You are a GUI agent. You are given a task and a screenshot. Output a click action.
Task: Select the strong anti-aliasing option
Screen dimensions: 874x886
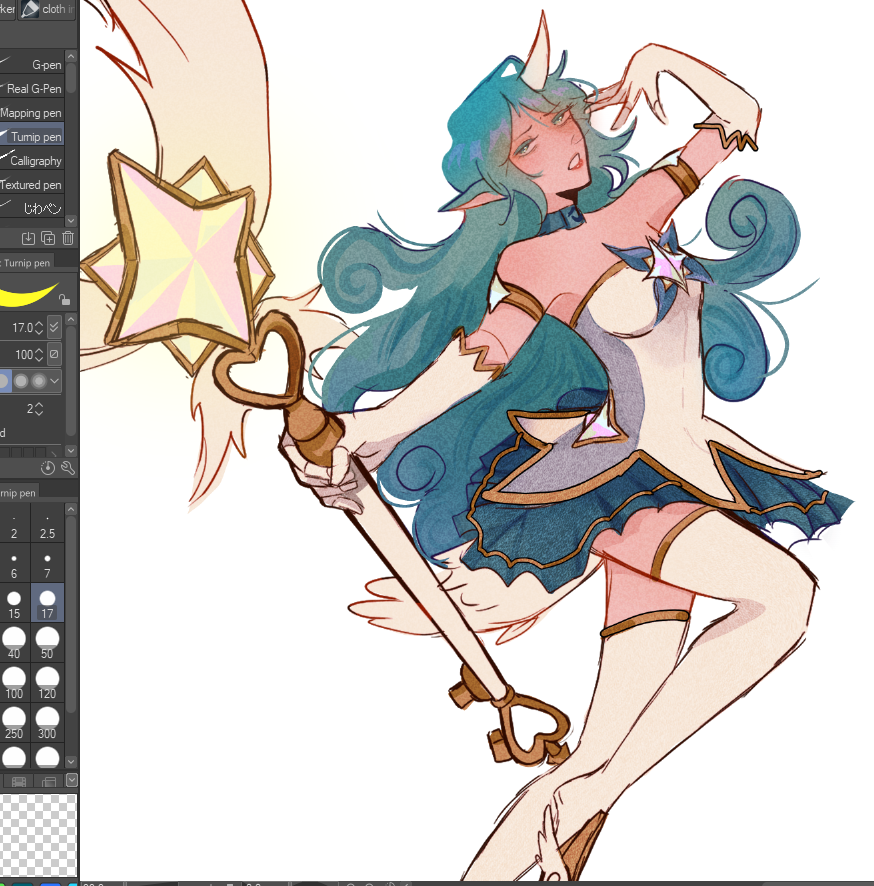[39, 381]
